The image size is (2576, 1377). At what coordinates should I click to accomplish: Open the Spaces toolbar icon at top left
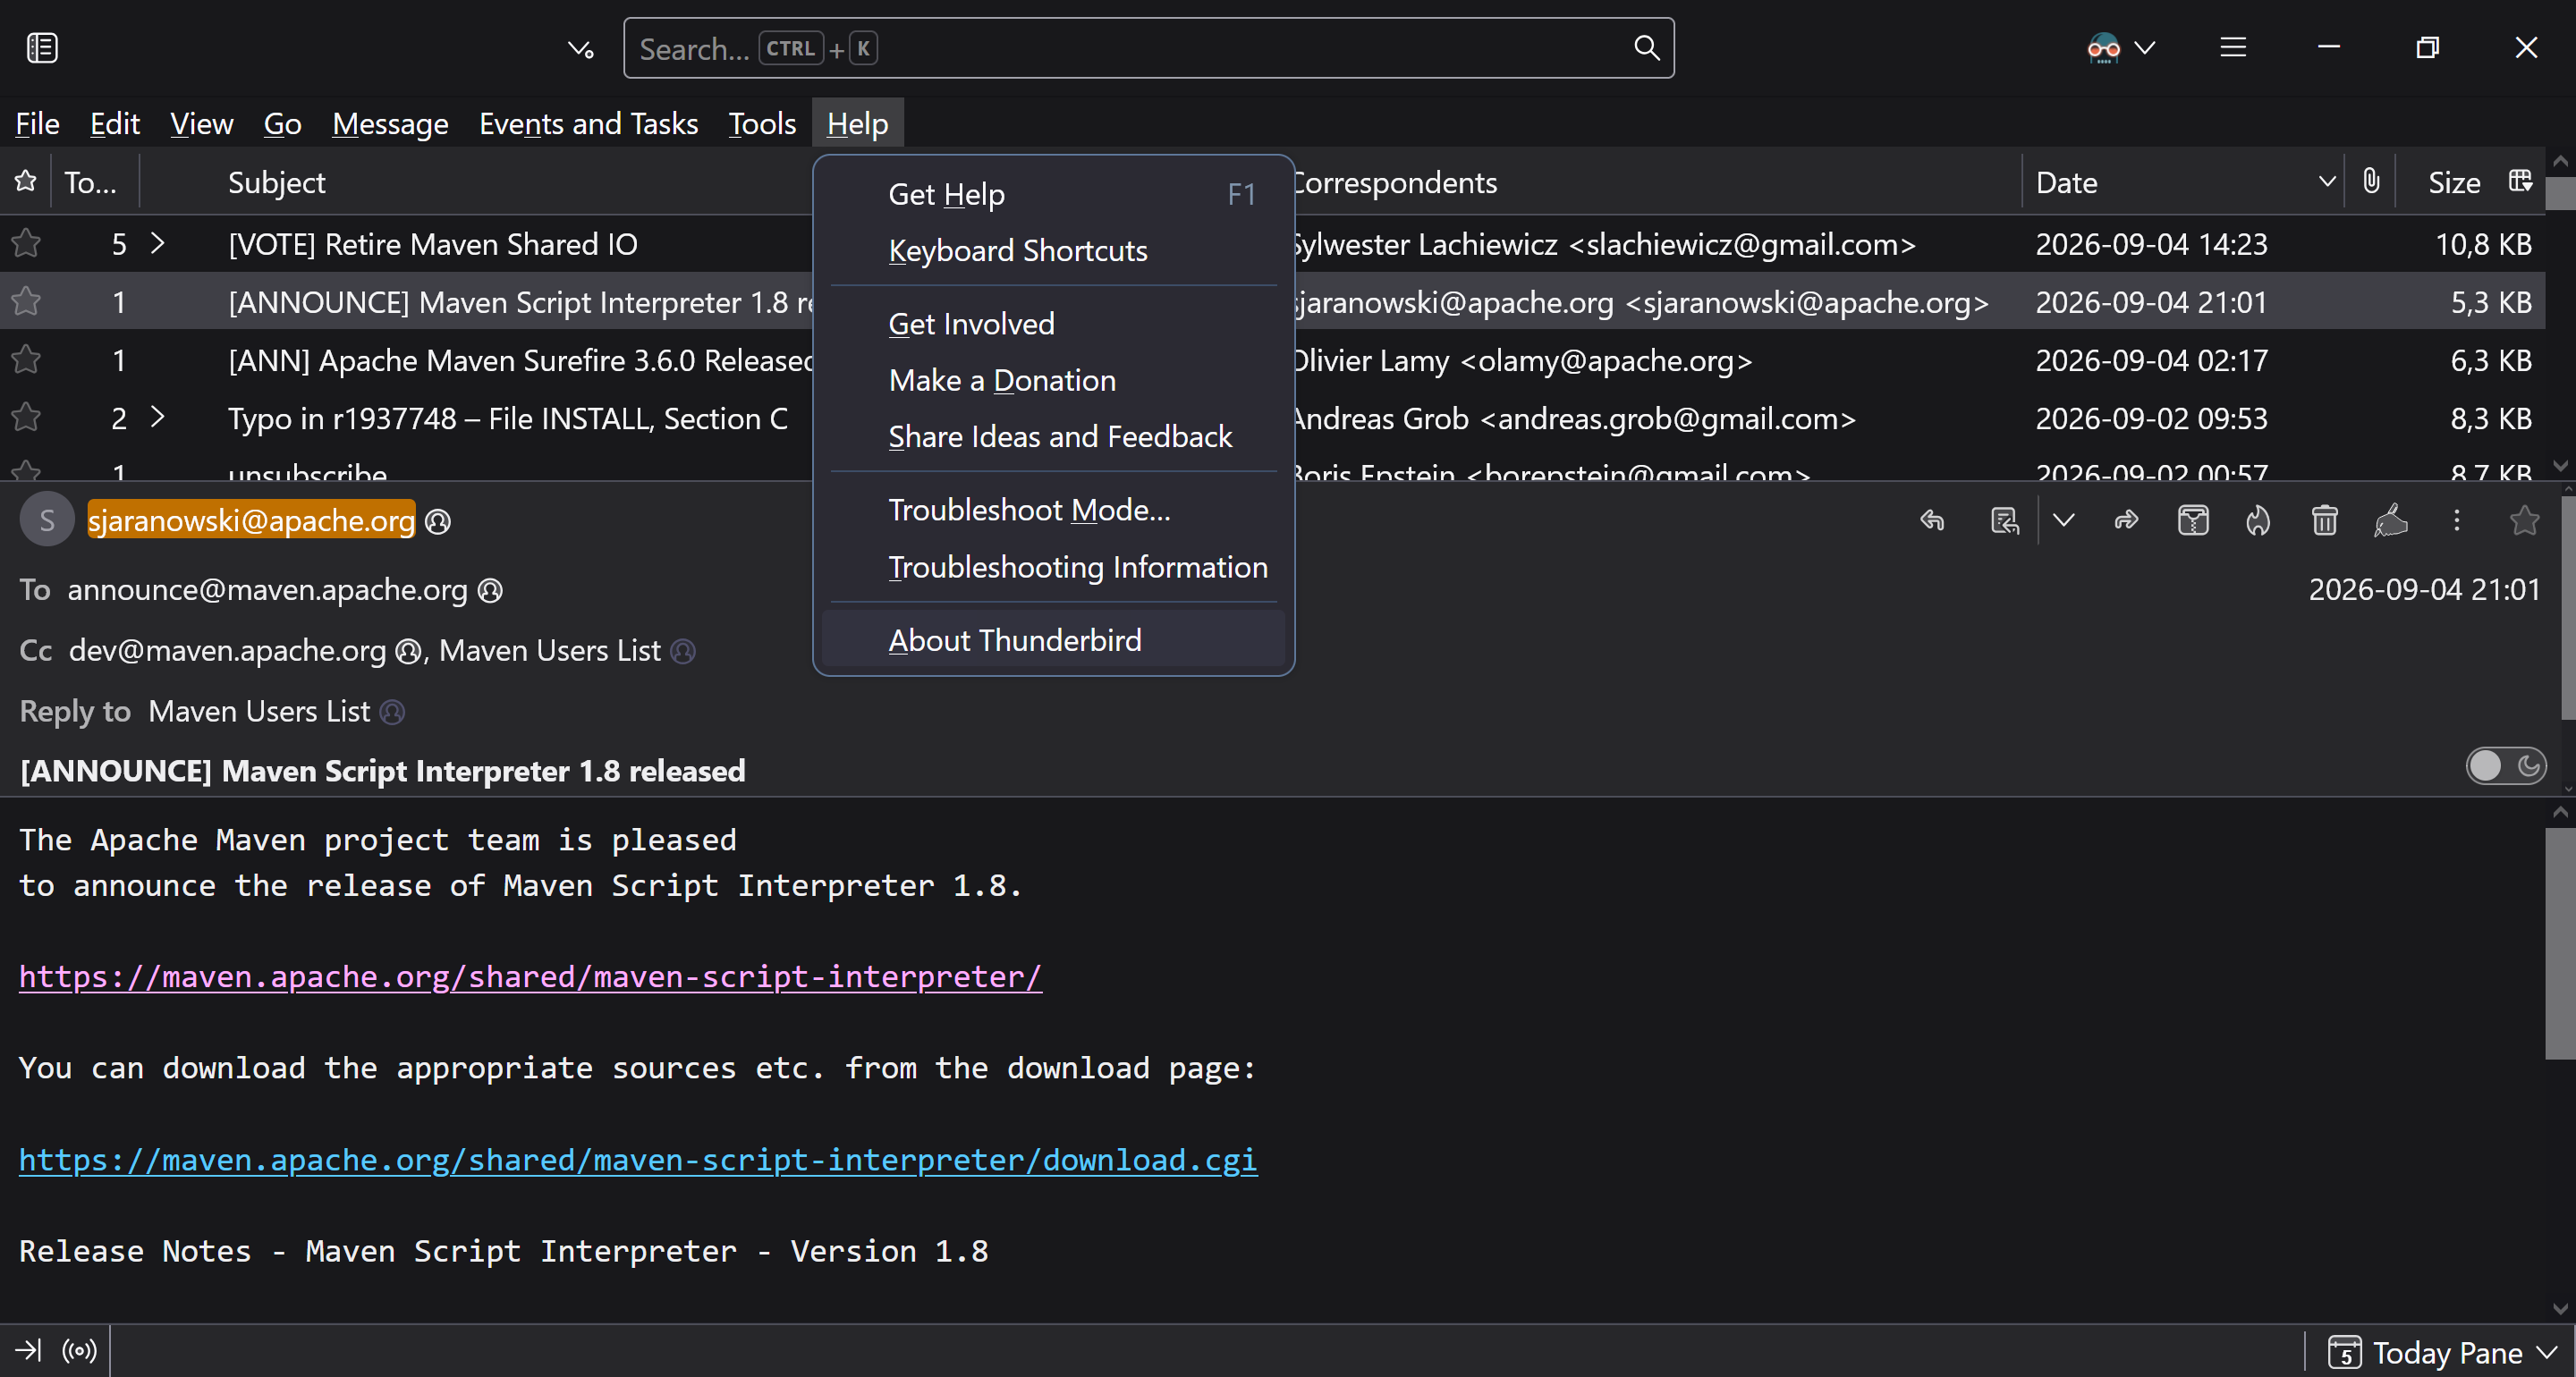pos(42,47)
